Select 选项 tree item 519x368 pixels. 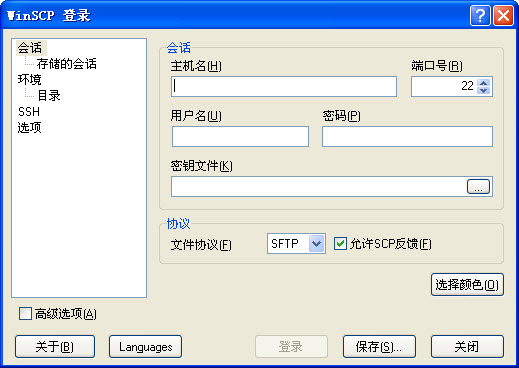[29, 127]
